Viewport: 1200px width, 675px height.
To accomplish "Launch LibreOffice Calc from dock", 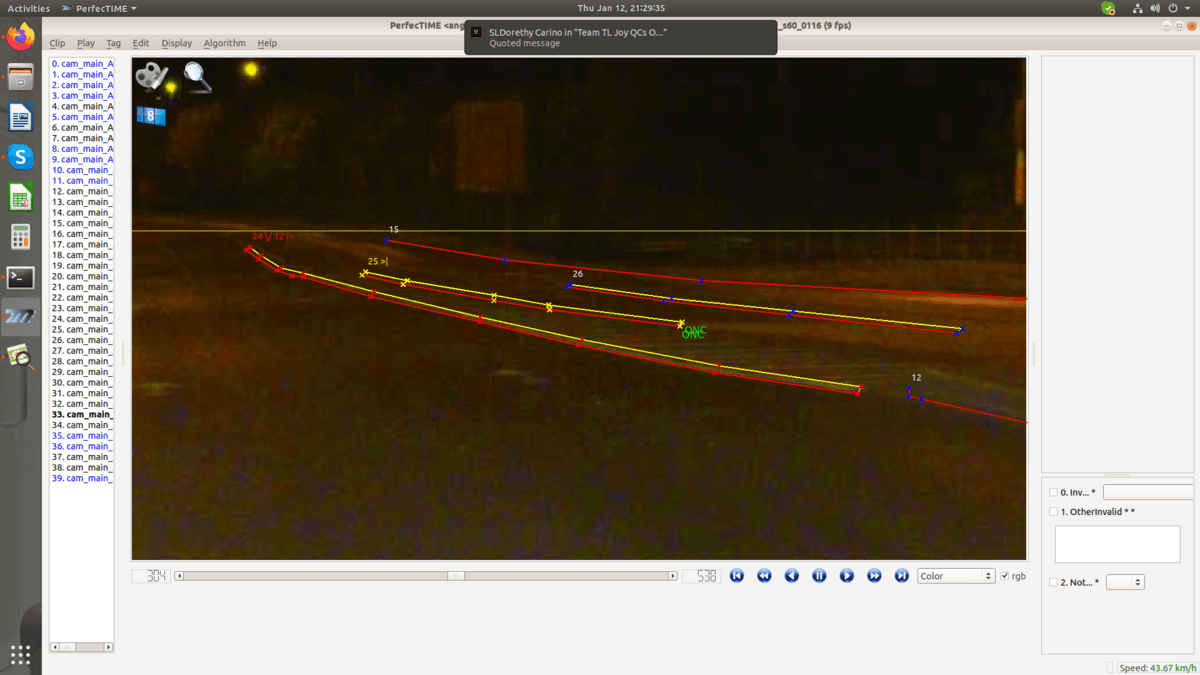I will click(x=20, y=197).
